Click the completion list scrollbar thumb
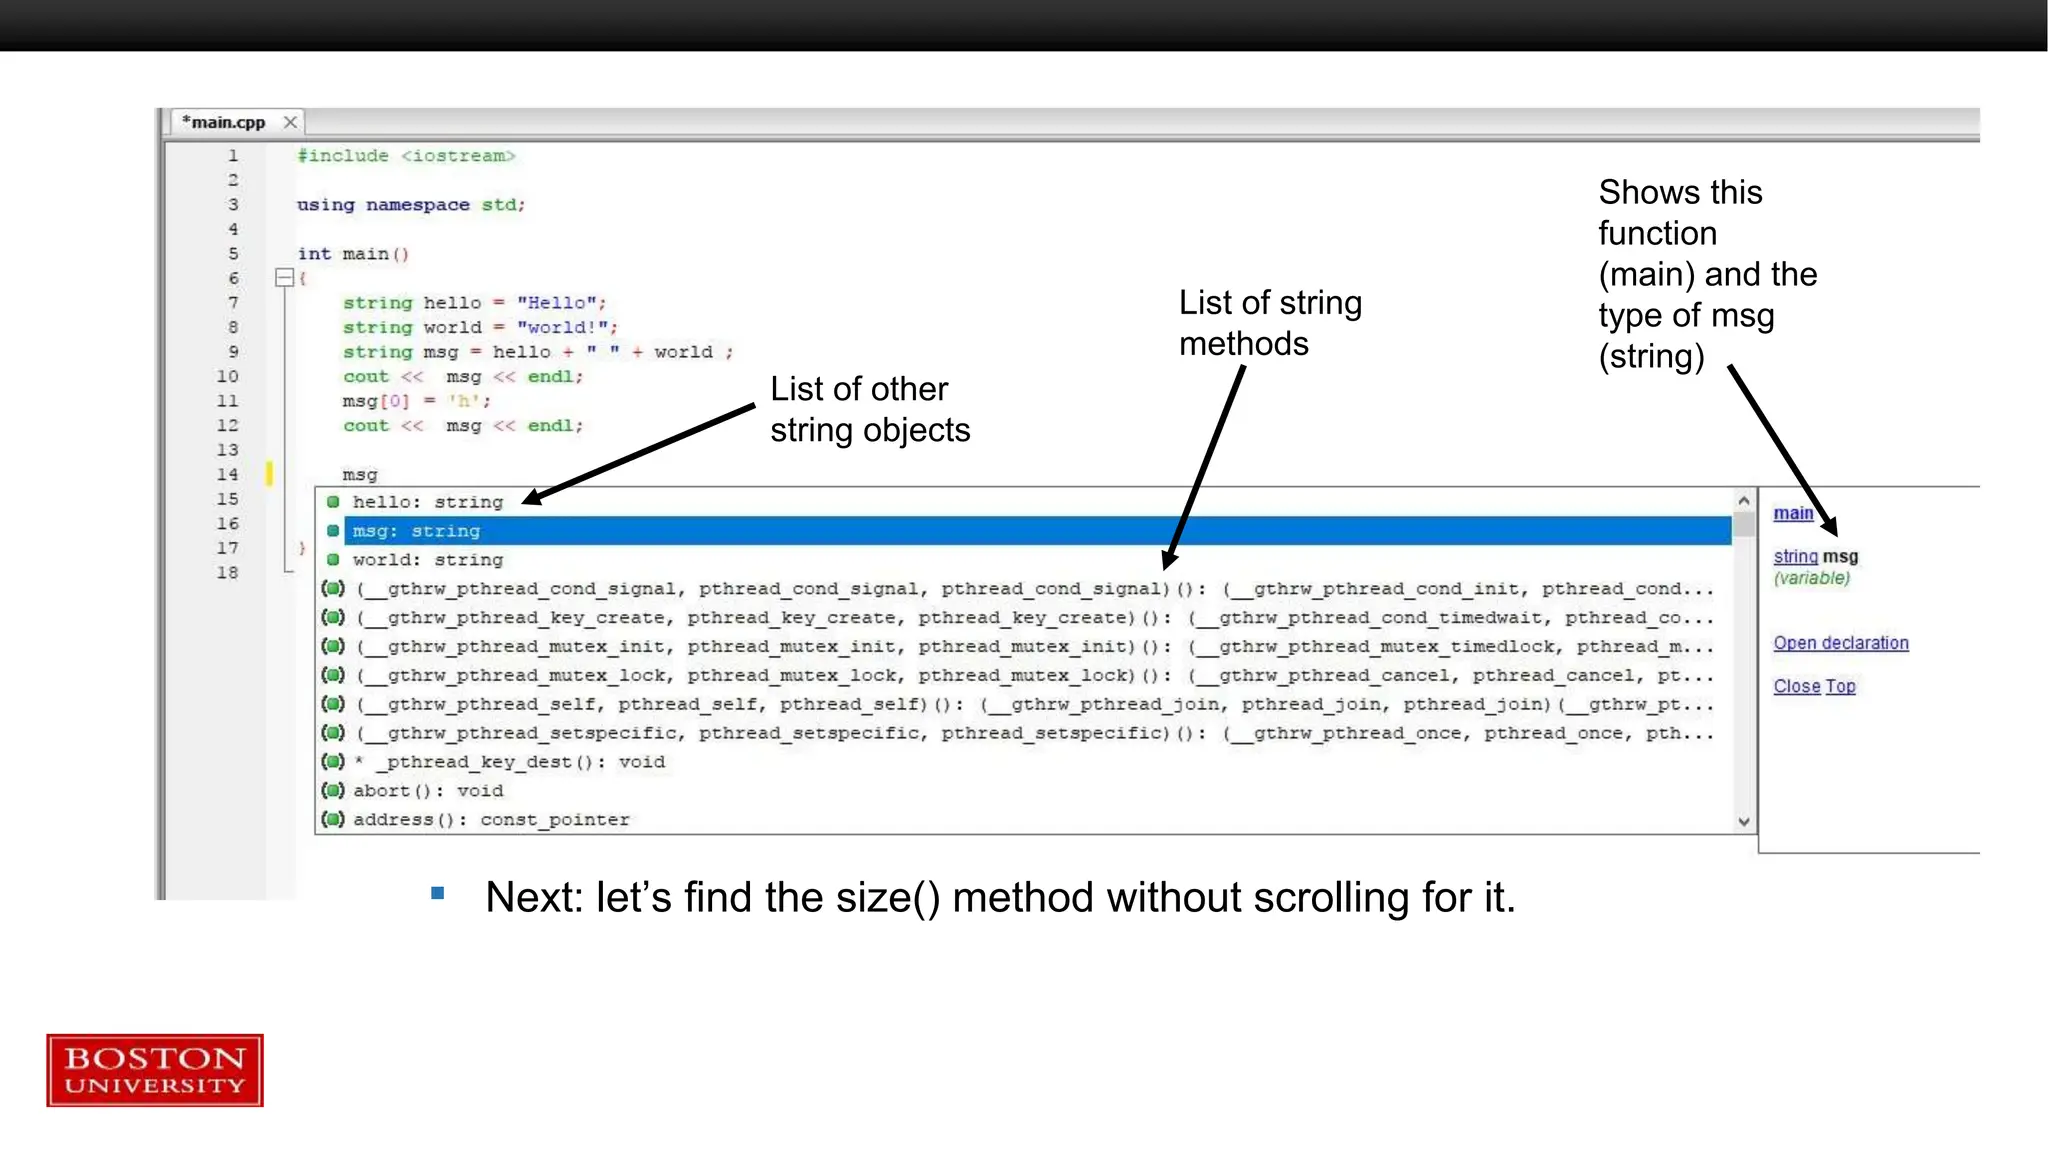 pyautogui.click(x=1744, y=525)
